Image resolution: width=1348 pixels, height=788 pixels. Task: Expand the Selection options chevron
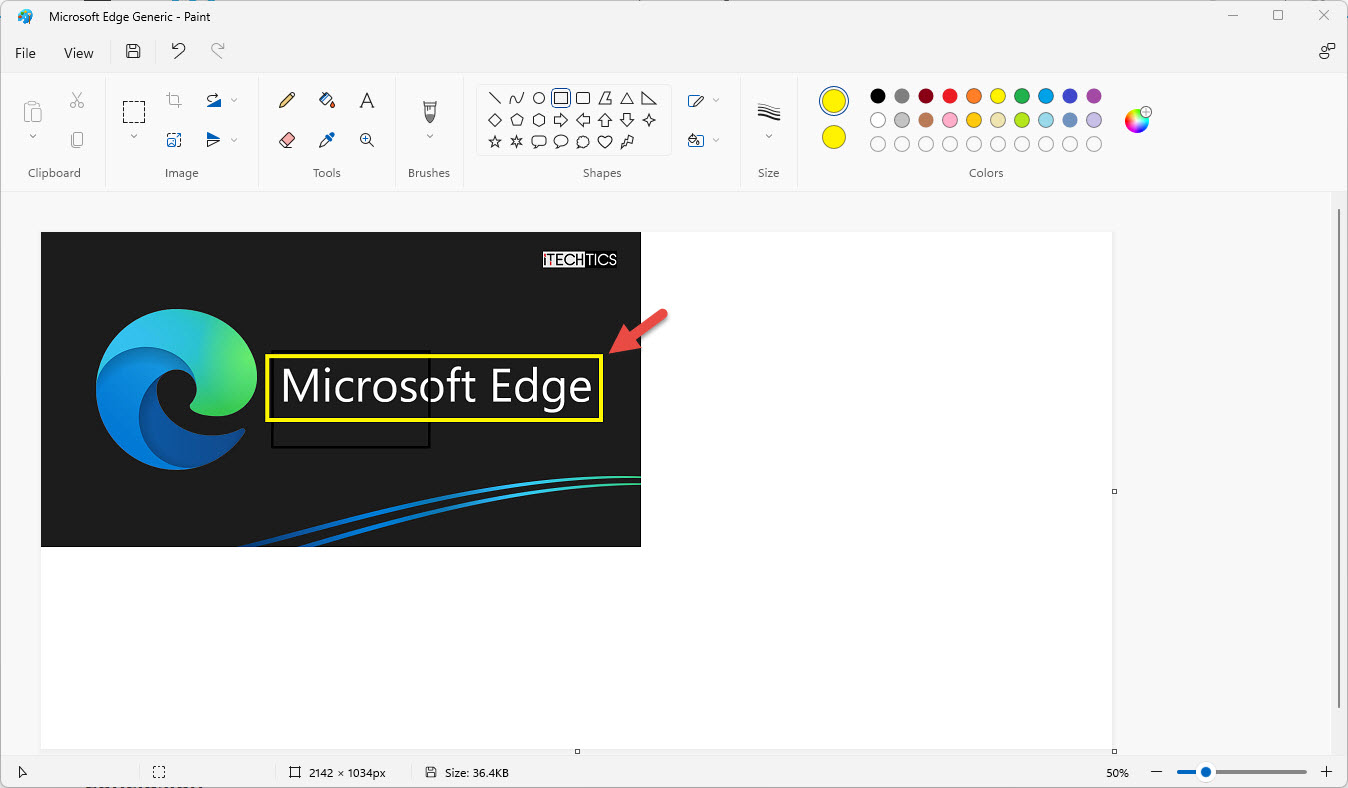(134, 137)
